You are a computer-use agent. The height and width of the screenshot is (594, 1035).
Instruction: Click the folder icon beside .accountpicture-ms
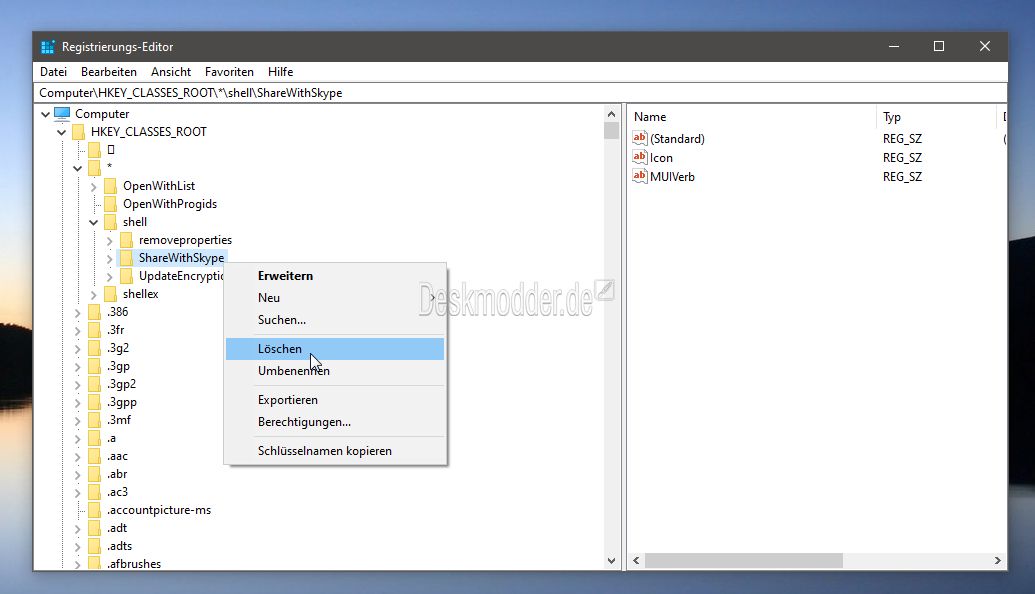click(94, 510)
